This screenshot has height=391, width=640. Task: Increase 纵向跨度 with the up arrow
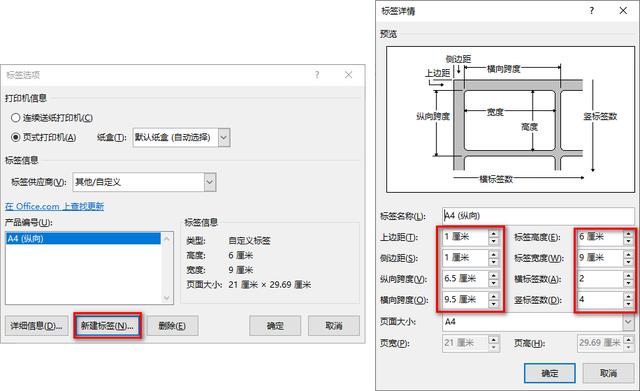click(x=494, y=275)
